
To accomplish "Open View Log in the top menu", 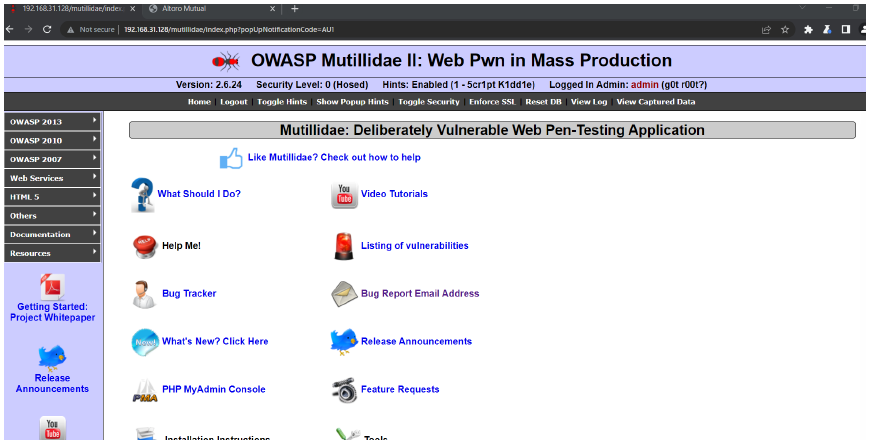I will 589,102.
